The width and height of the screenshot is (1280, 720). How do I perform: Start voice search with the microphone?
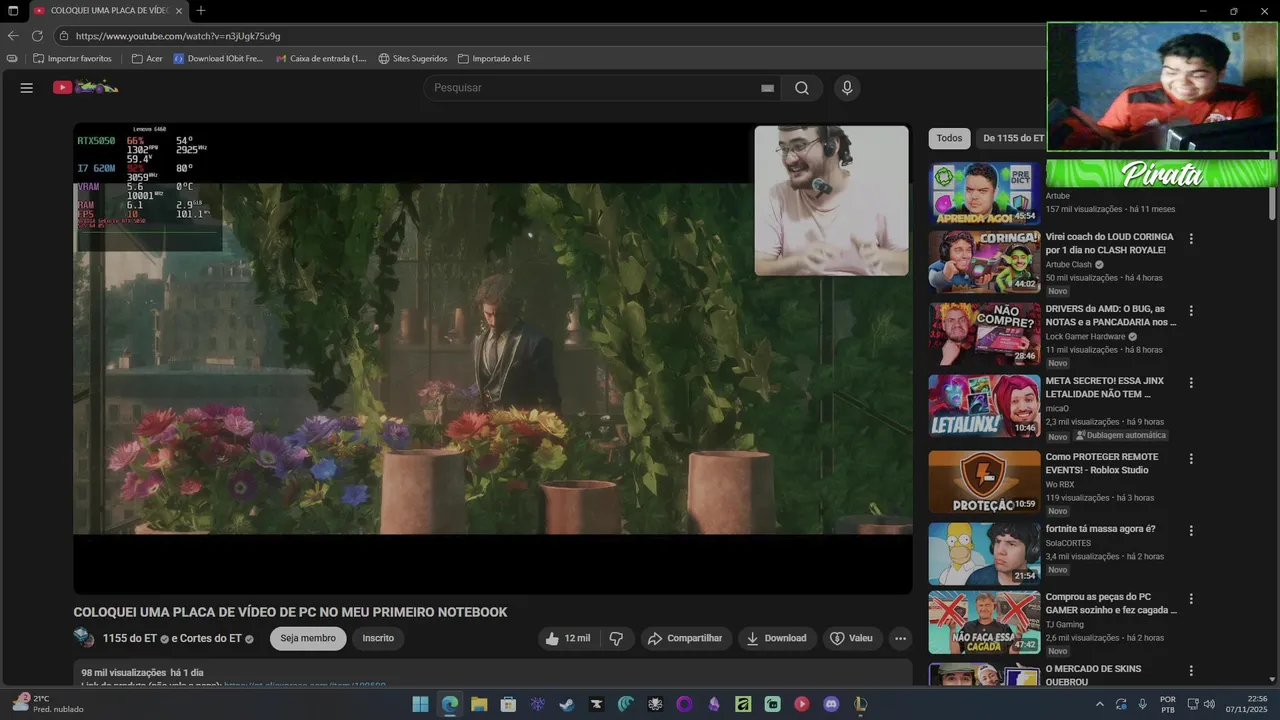click(847, 88)
